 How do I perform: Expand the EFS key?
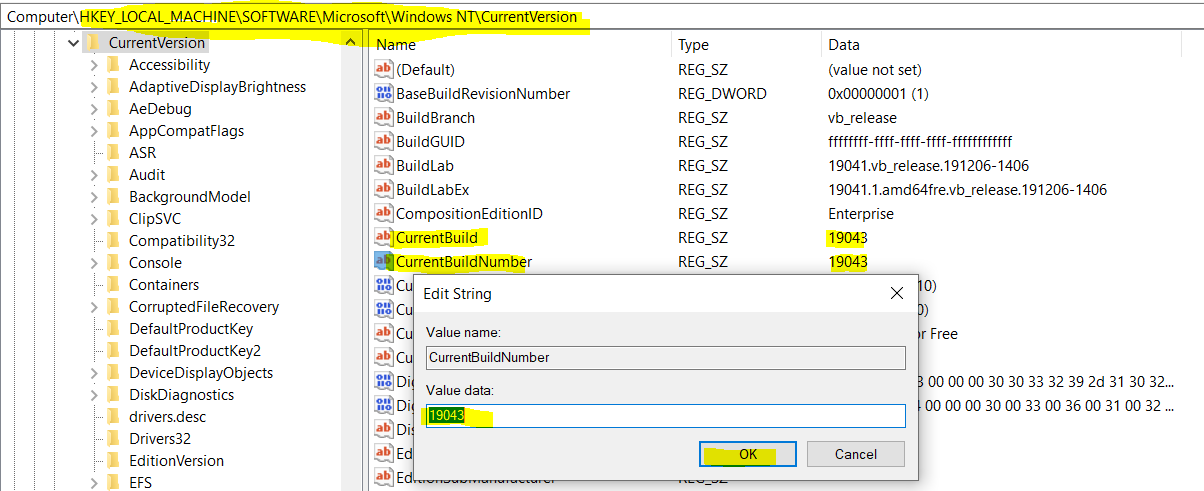click(x=94, y=483)
